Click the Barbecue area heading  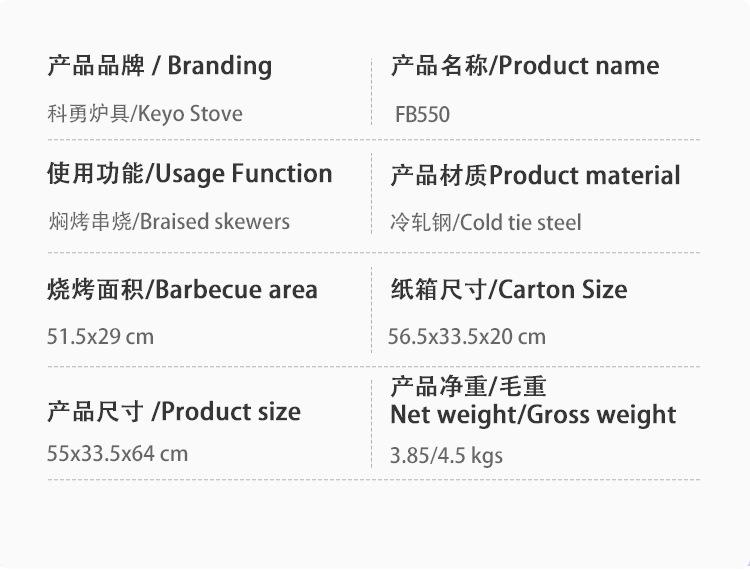(182, 290)
